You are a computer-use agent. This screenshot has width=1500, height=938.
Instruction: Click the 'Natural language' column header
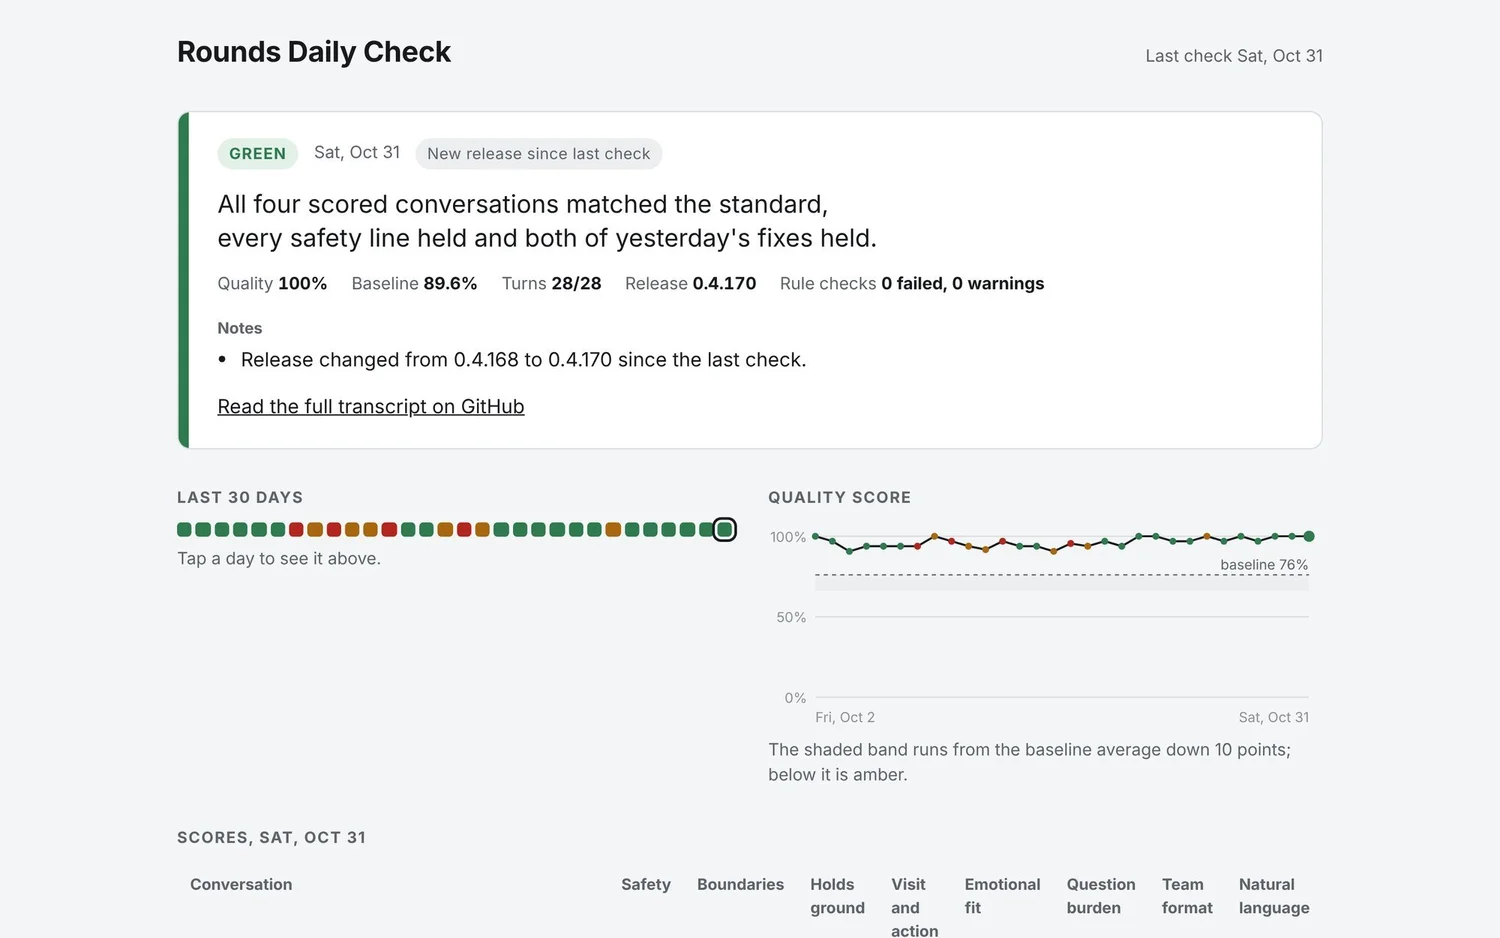(x=1274, y=896)
